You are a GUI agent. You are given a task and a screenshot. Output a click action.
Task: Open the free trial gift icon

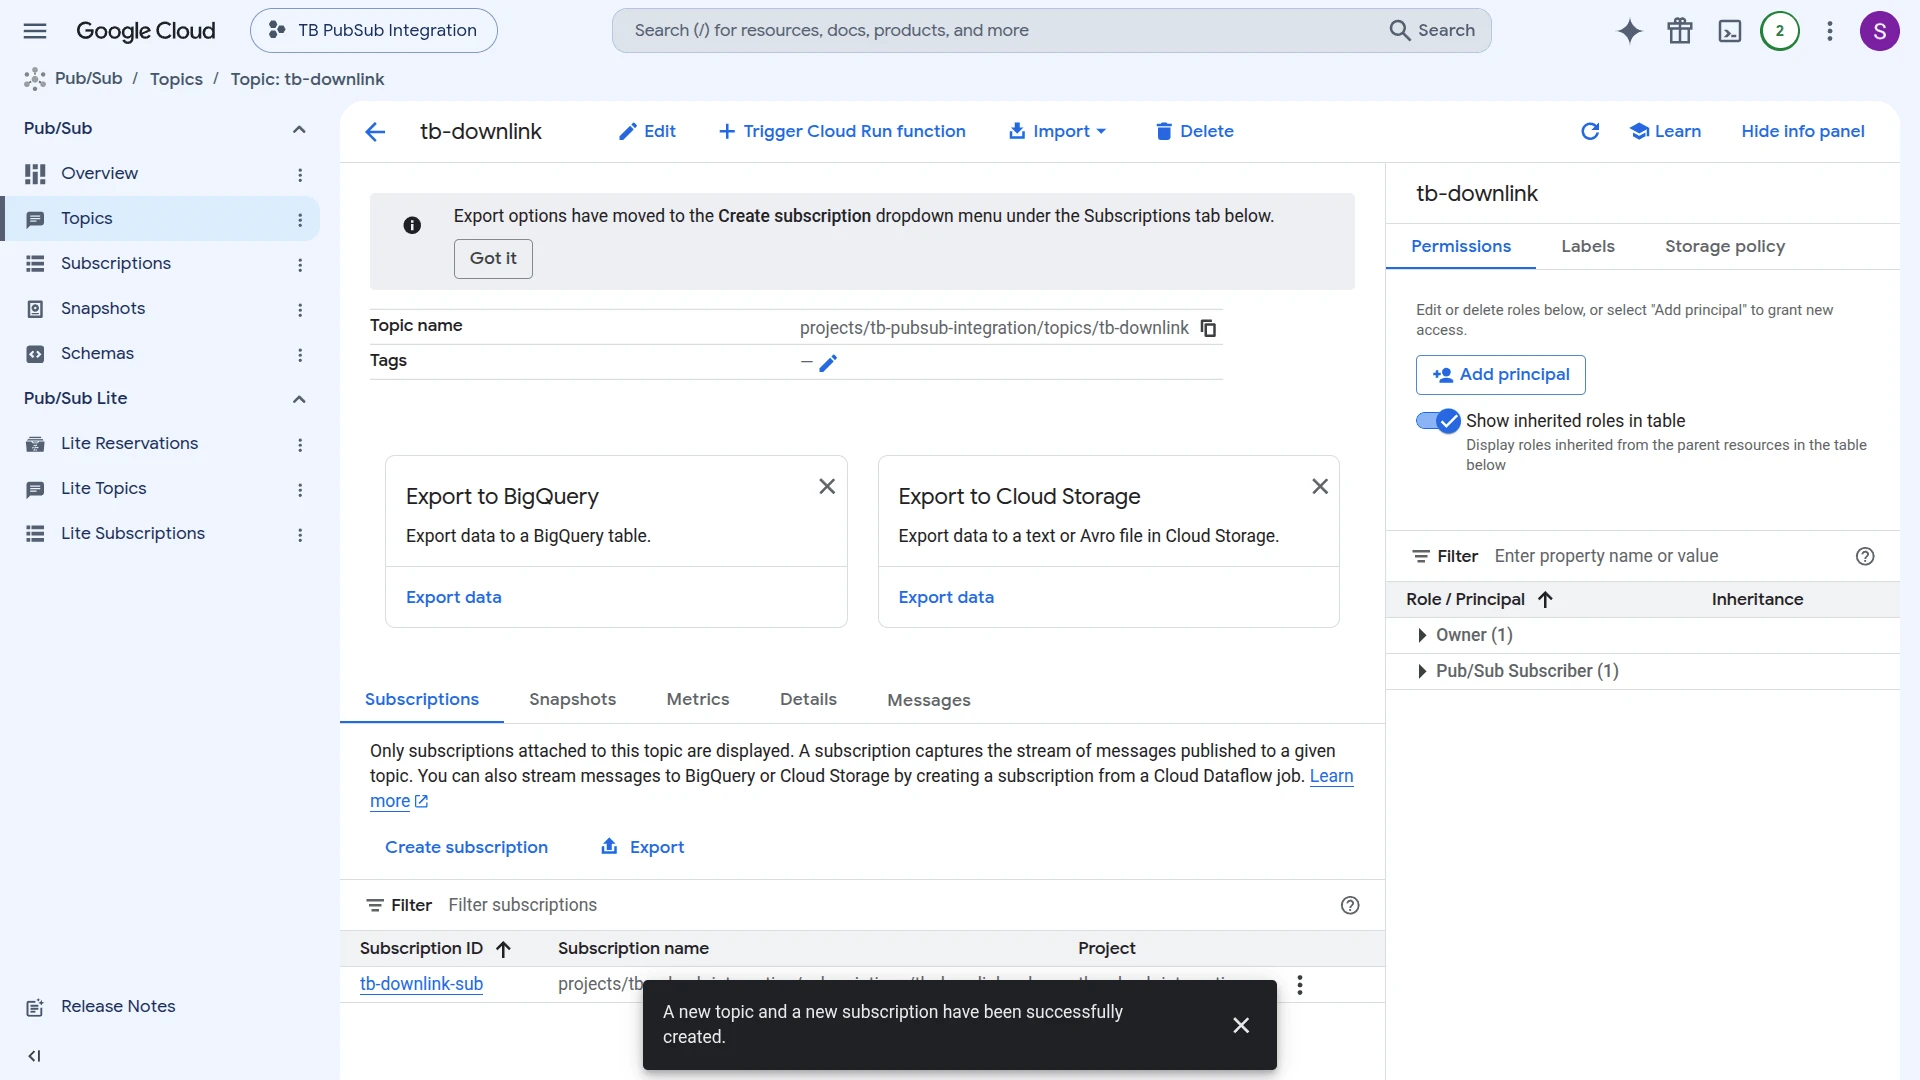click(1680, 31)
